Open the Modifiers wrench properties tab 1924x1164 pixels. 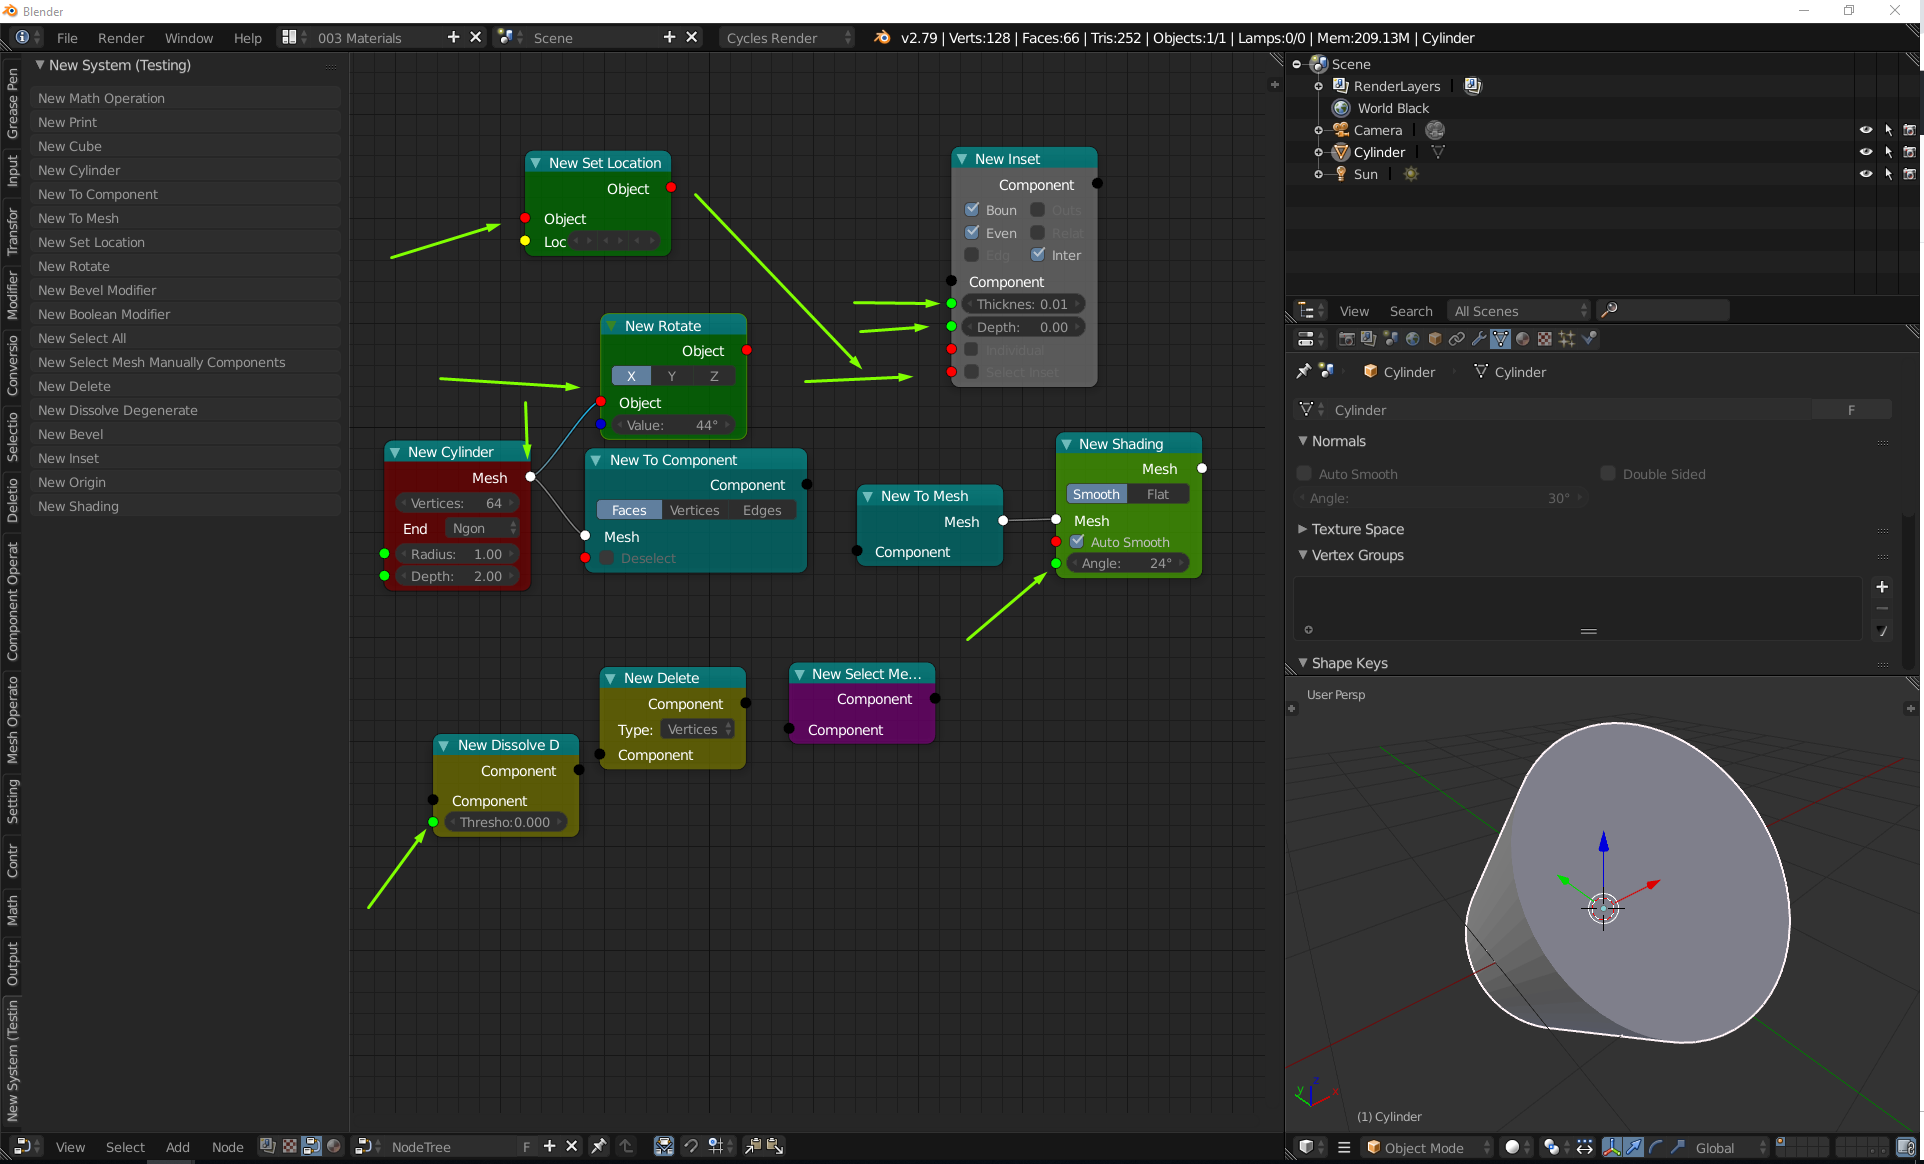click(x=1478, y=339)
